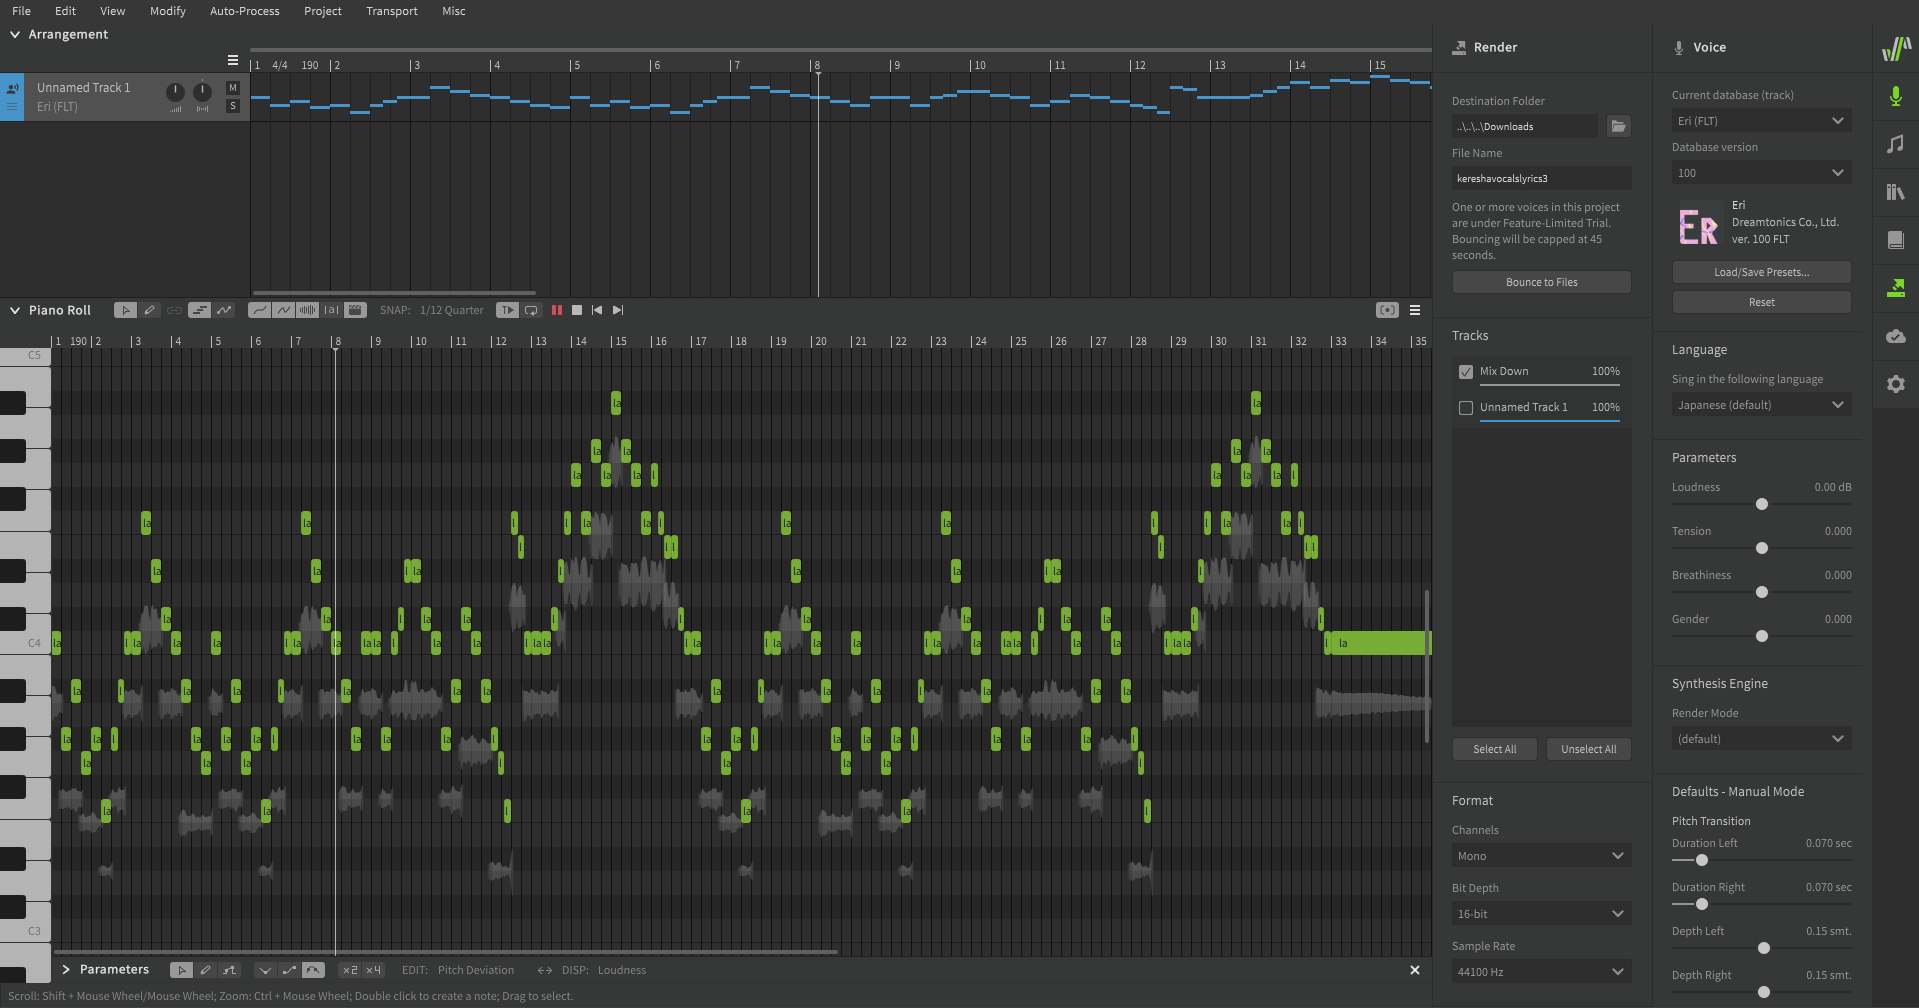The width and height of the screenshot is (1919, 1008).
Task: Collapse the Piano Roll panel
Action: (15, 310)
